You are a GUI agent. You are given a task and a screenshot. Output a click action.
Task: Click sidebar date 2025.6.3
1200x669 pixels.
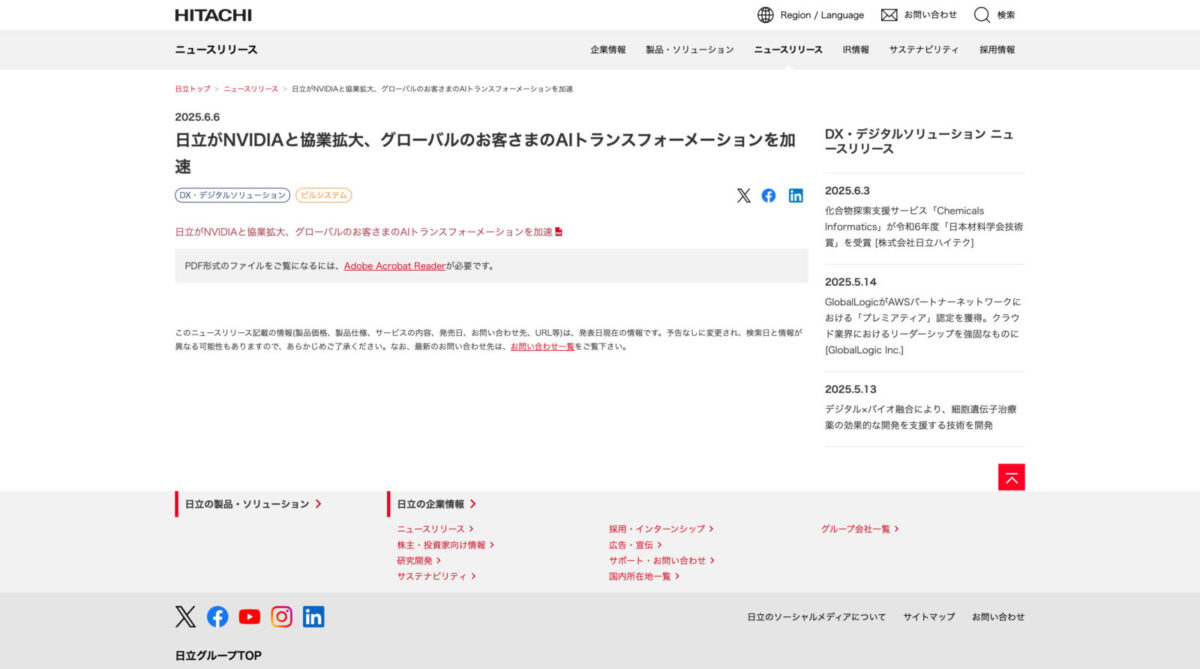point(847,190)
